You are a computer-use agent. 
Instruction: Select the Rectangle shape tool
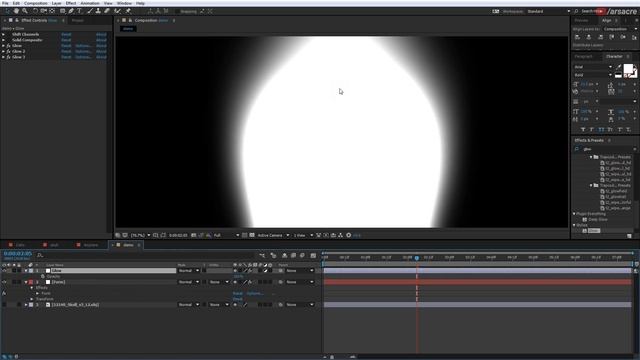pos(62,11)
